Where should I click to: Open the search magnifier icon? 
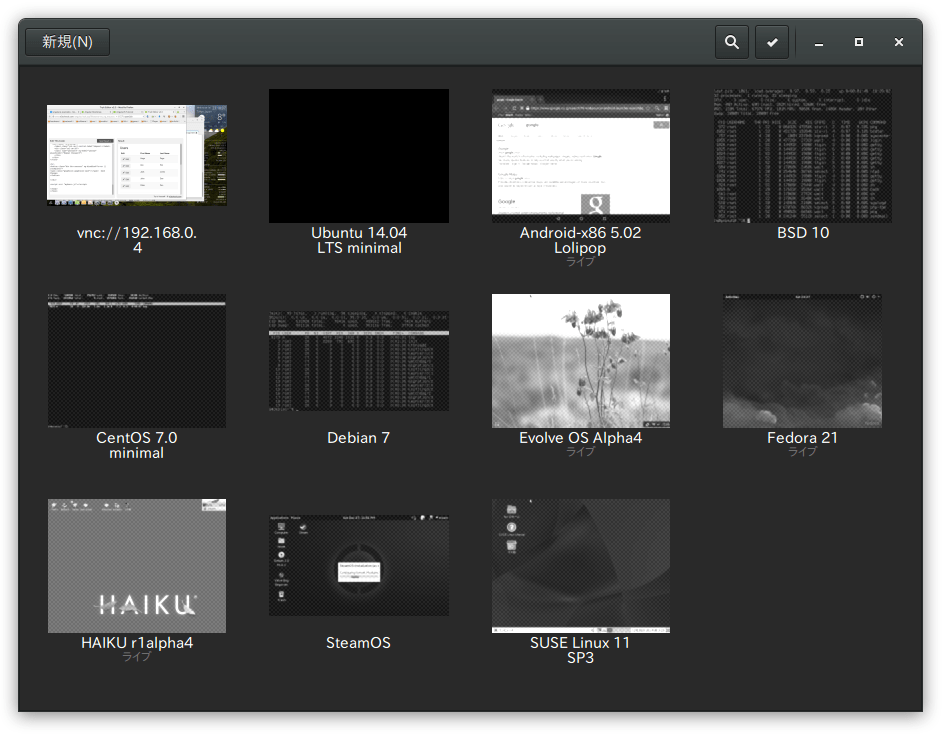[732, 42]
